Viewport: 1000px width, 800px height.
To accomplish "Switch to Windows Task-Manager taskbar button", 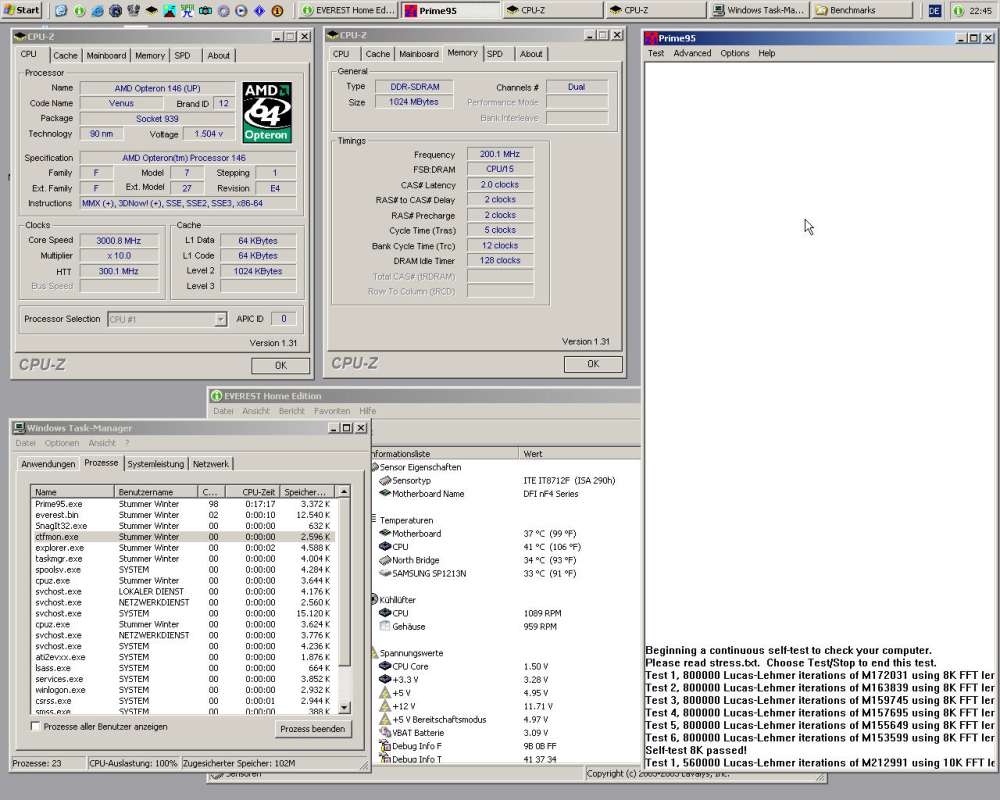I will point(759,10).
